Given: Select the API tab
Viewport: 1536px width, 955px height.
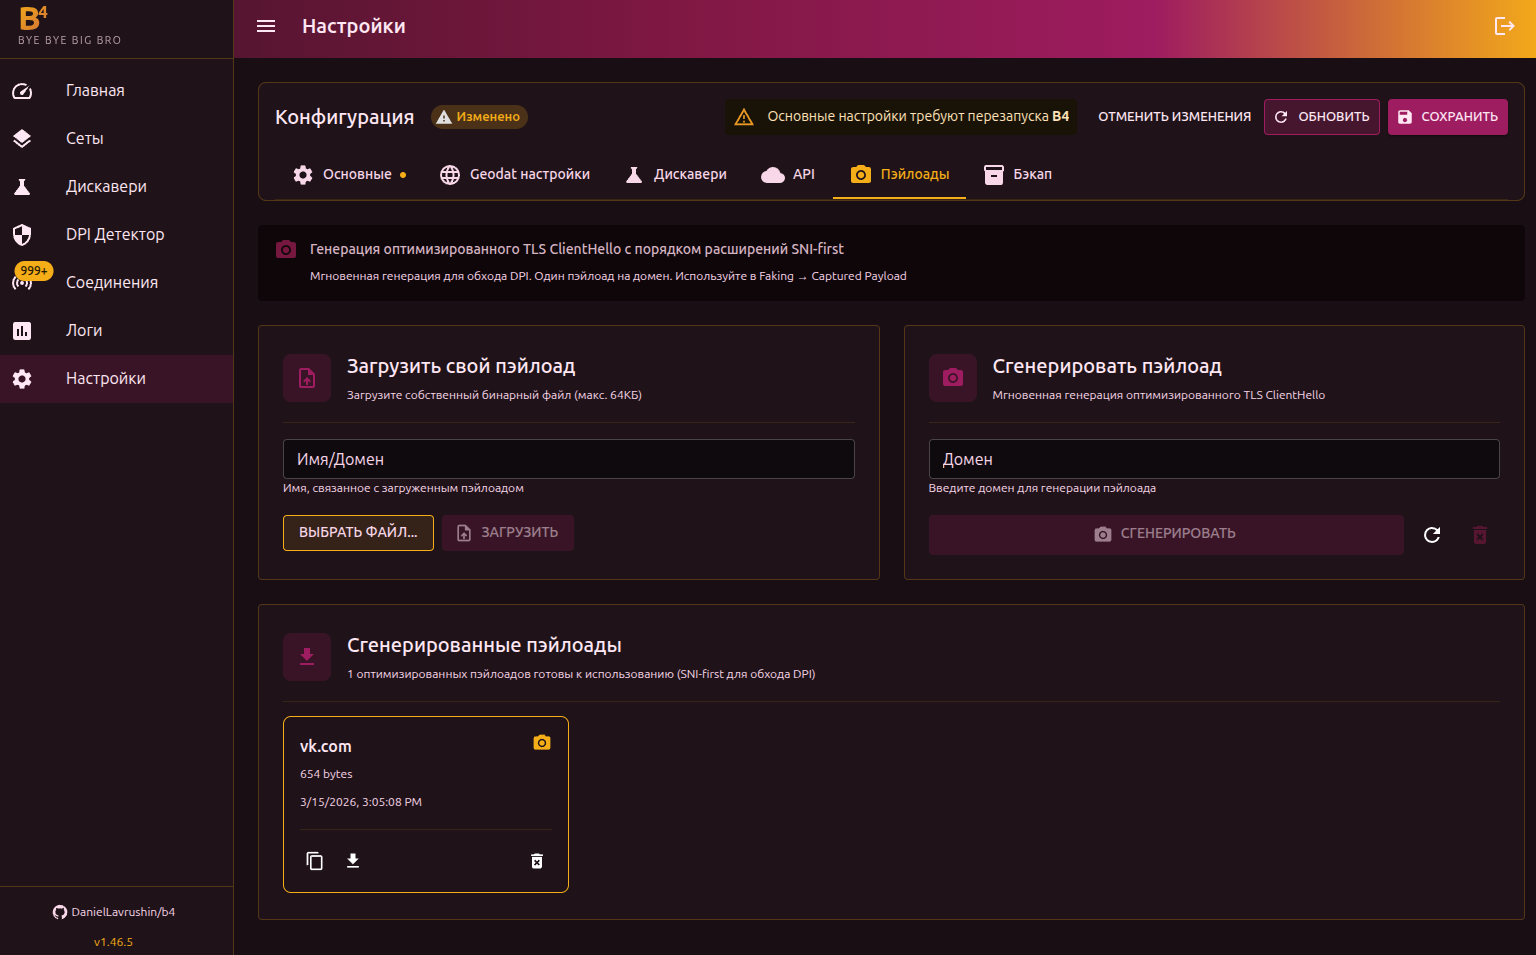Looking at the screenshot, I should coord(788,175).
